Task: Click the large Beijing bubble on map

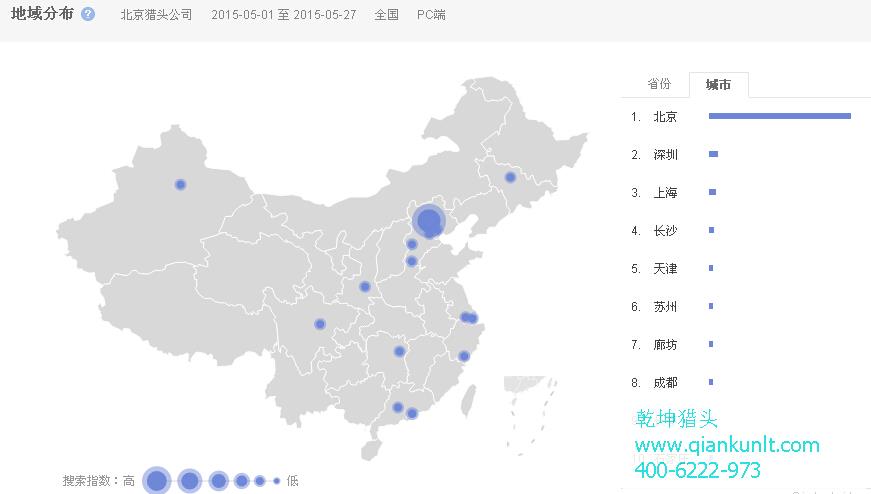Action: pos(428,221)
